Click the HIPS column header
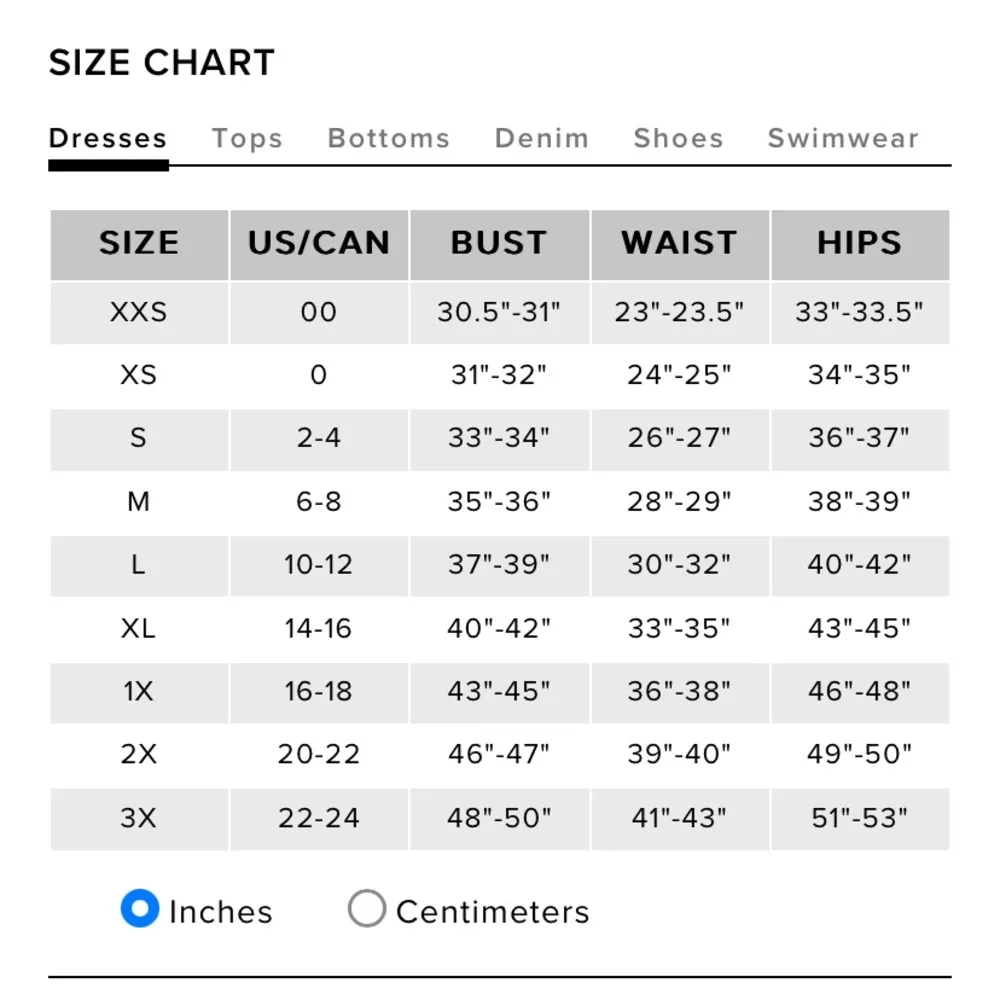The height and width of the screenshot is (1000, 1000). 859,243
